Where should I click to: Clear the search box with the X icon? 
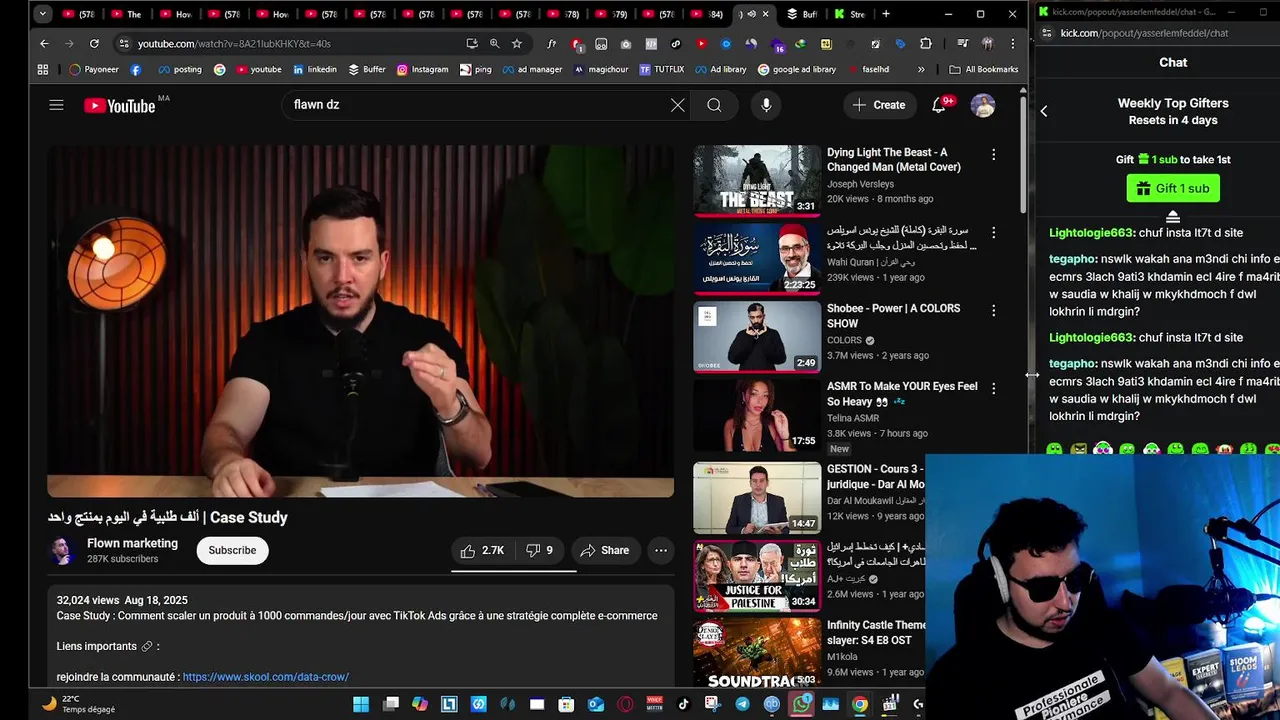tap(678, 105)
